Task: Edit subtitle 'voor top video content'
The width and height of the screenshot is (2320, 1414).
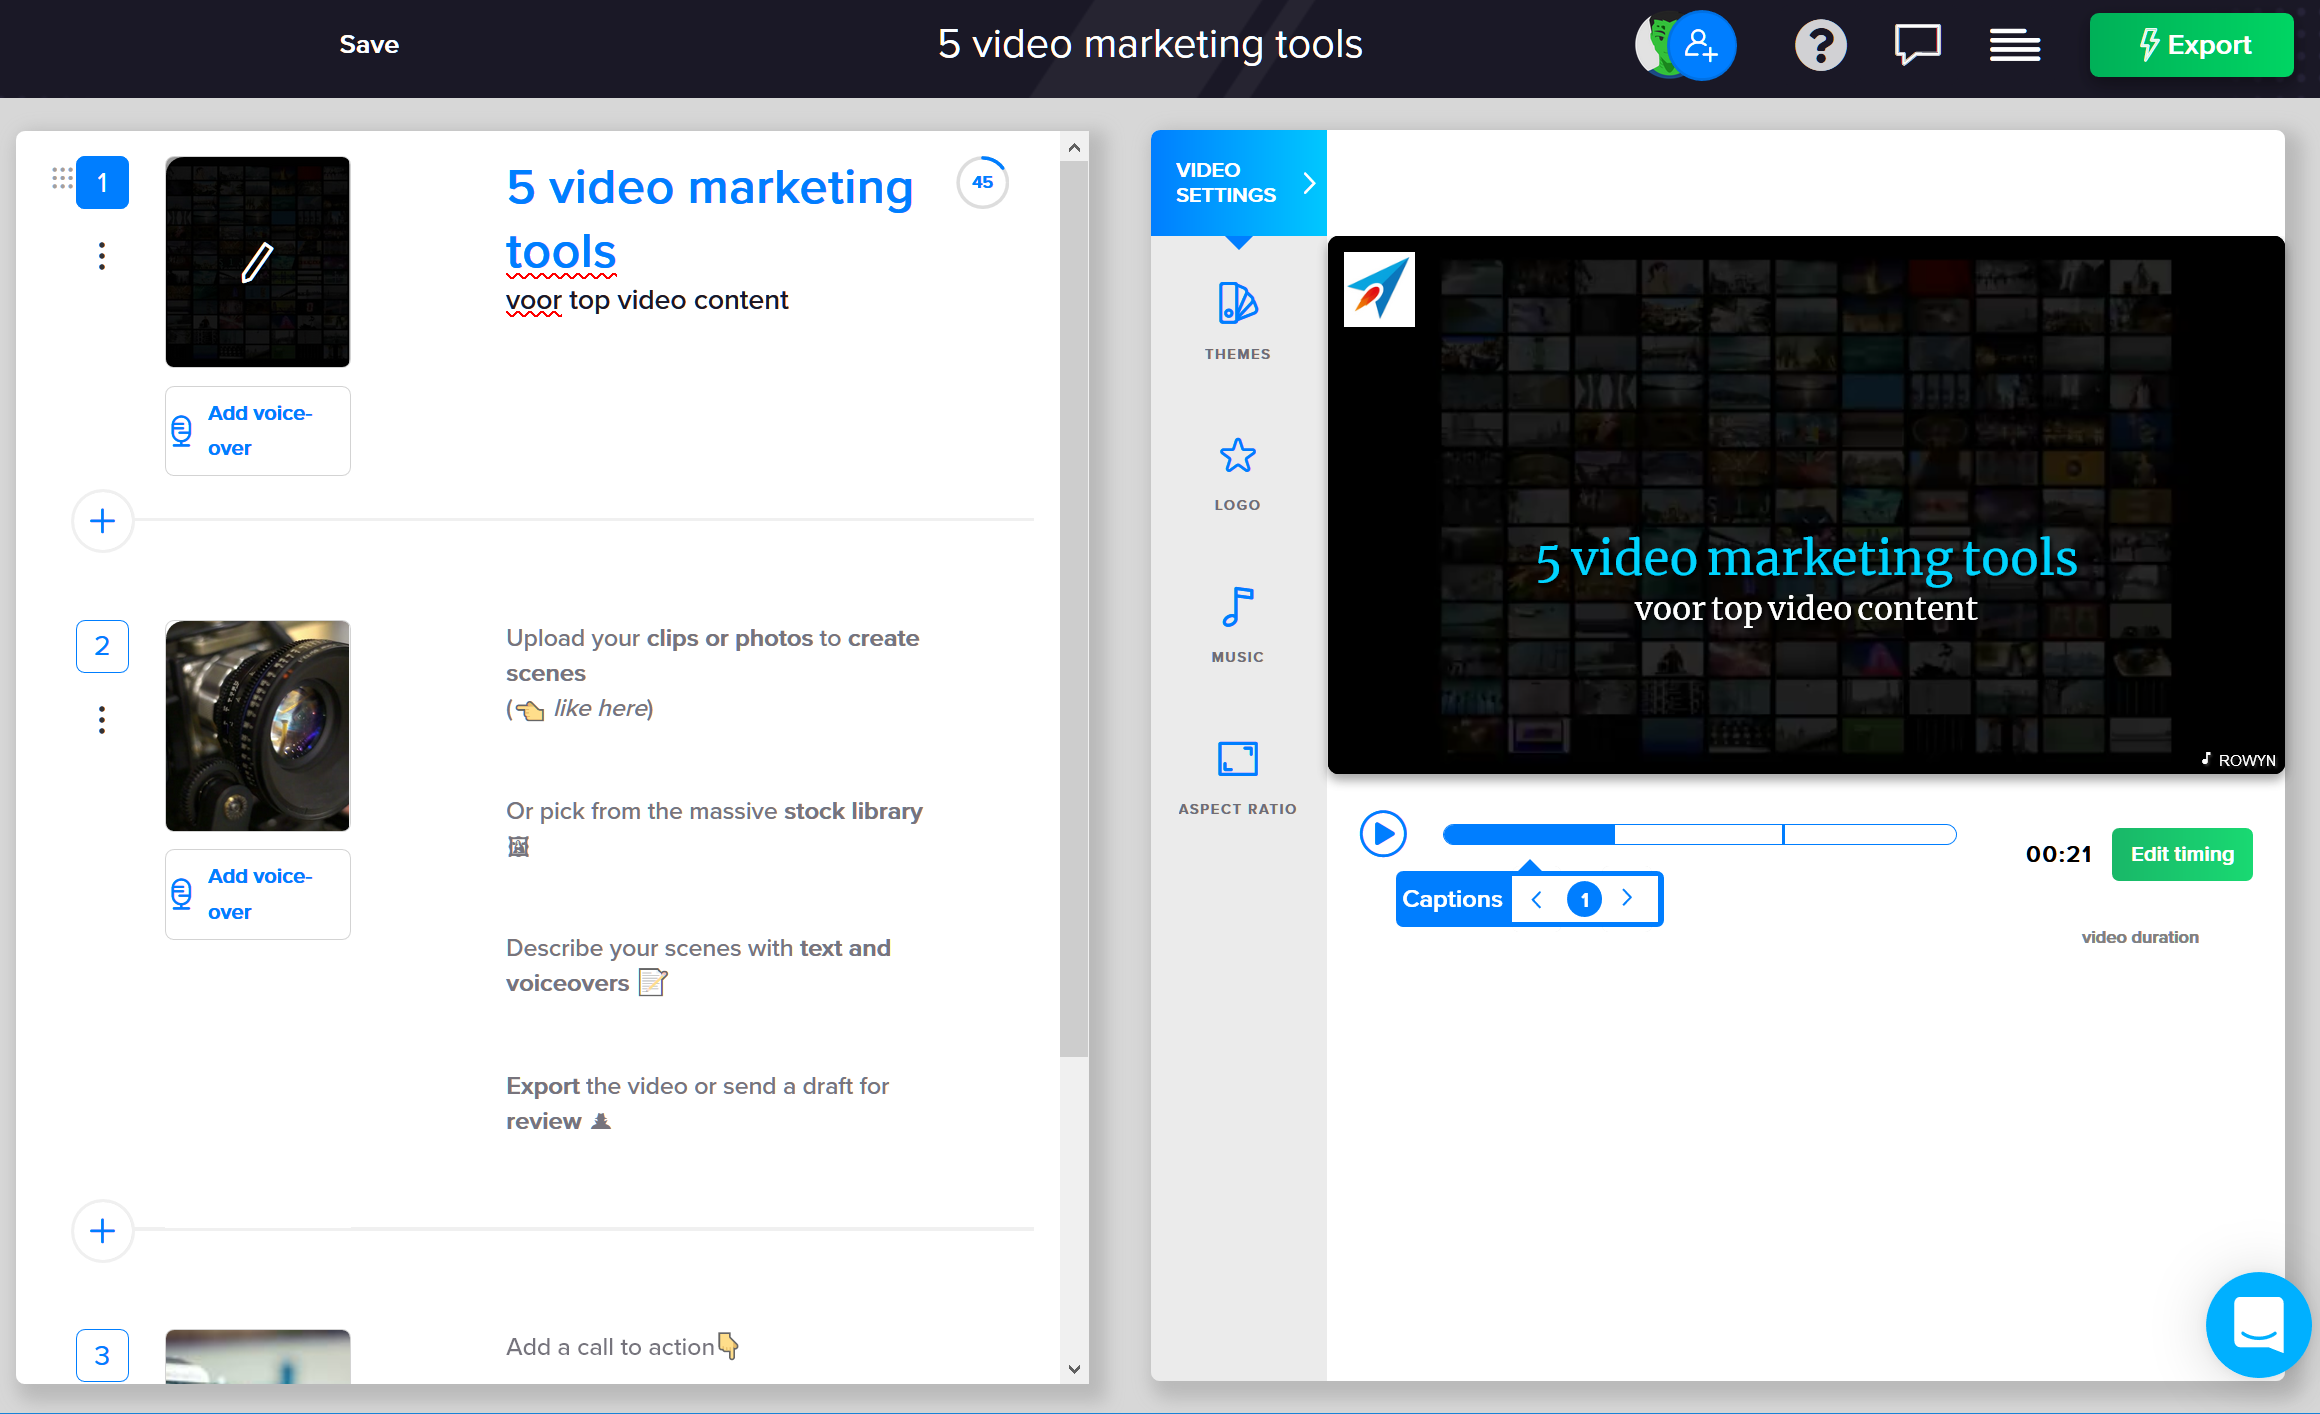Action: 647,300
